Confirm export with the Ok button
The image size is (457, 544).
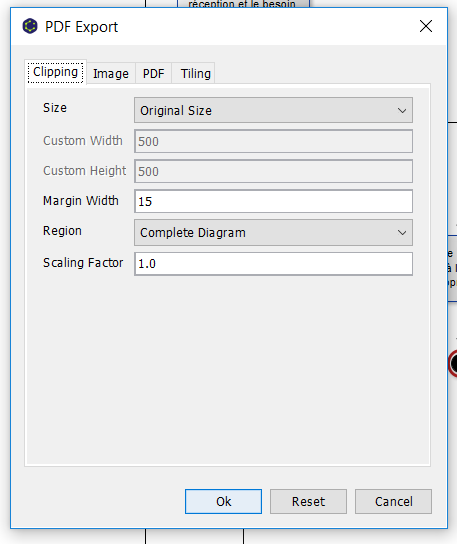point(223,501)
